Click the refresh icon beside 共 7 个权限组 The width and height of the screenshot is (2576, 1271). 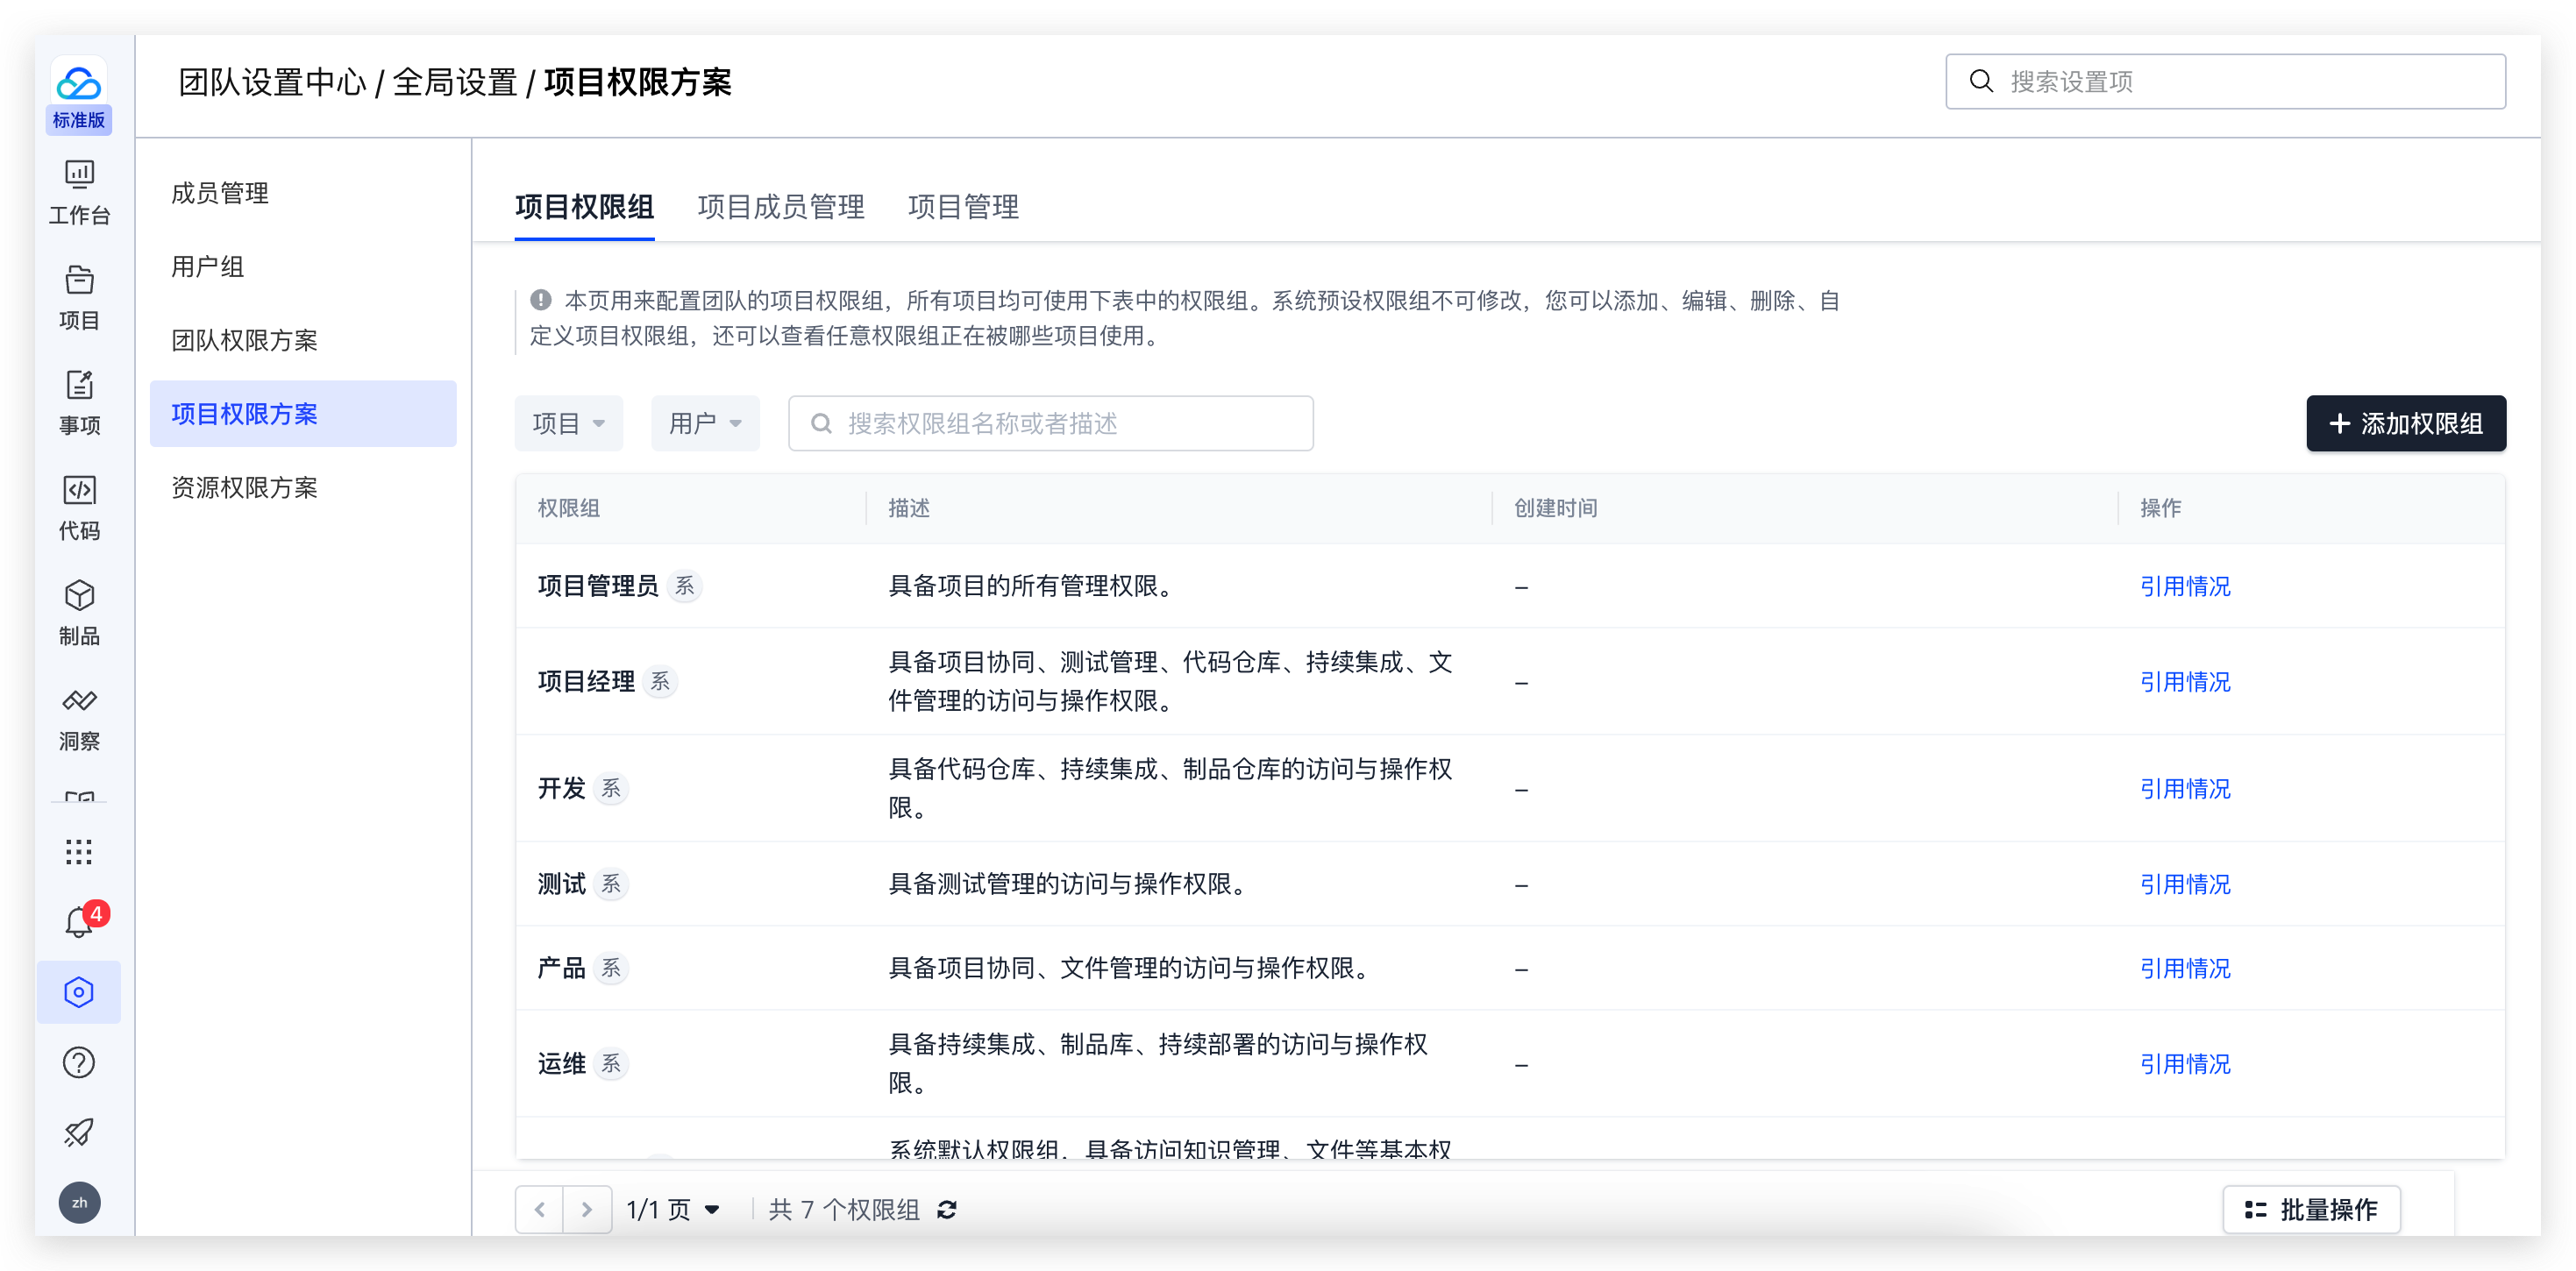947,1209
